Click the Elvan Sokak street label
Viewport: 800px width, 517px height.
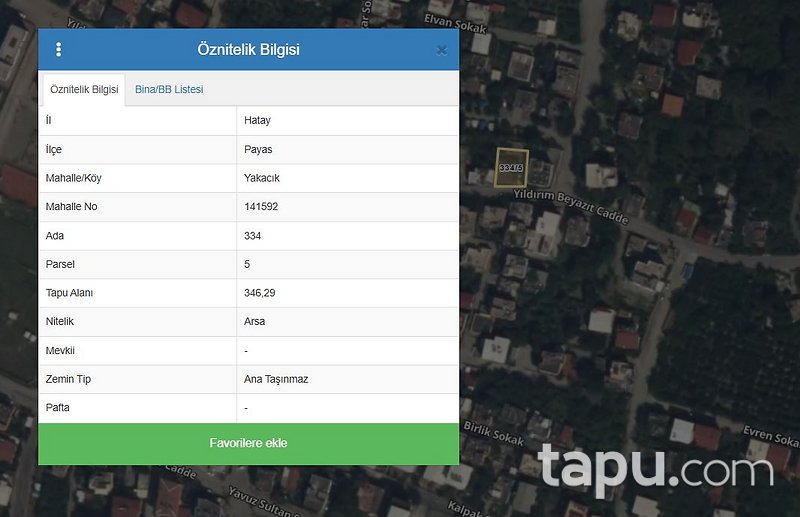tap(455, 24)
